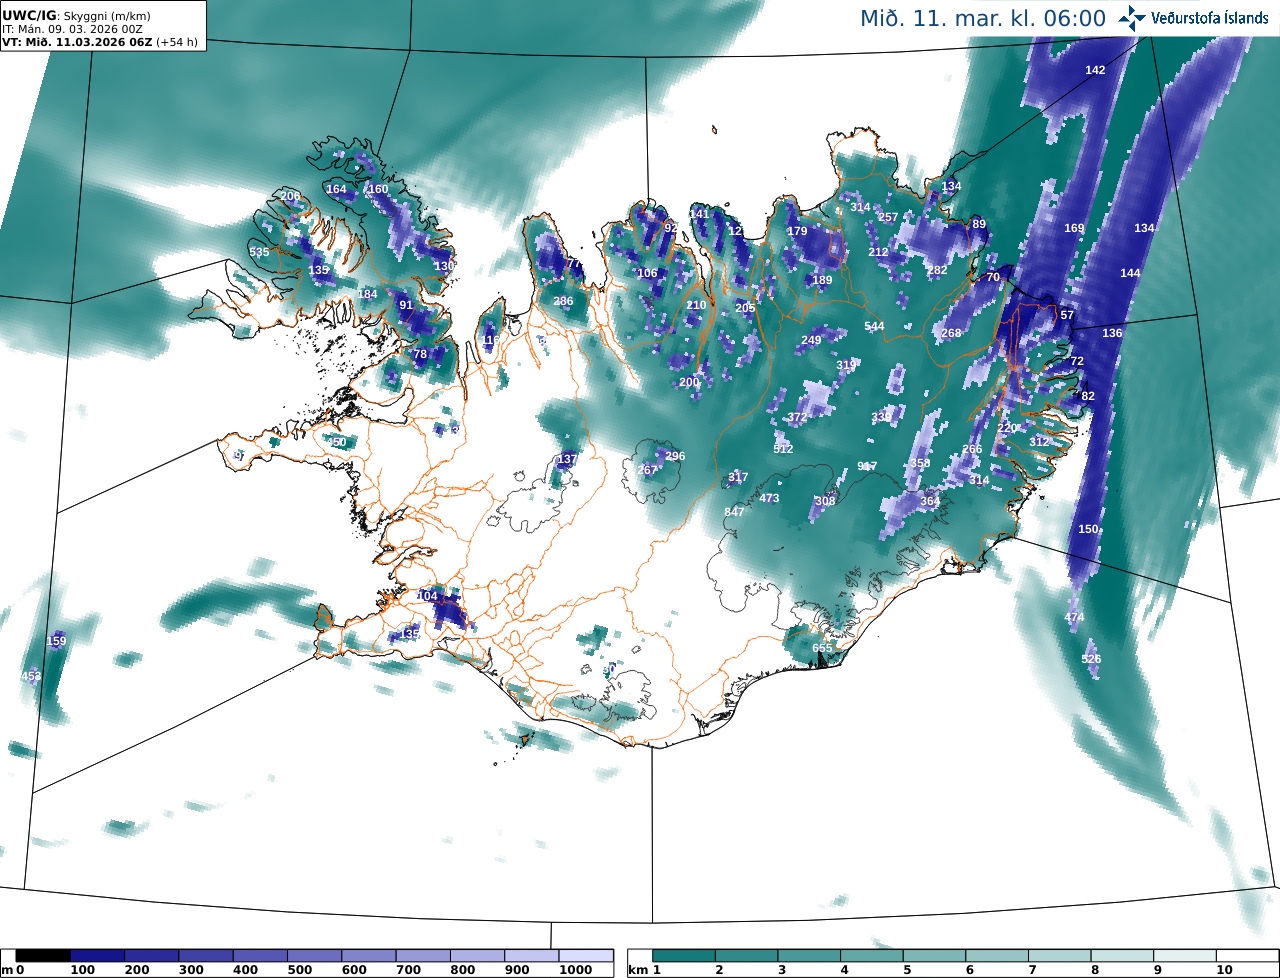Click the visibility value 453
Image resolution: width=1280 pixels, height=978 pixels.
pos(31,677)
